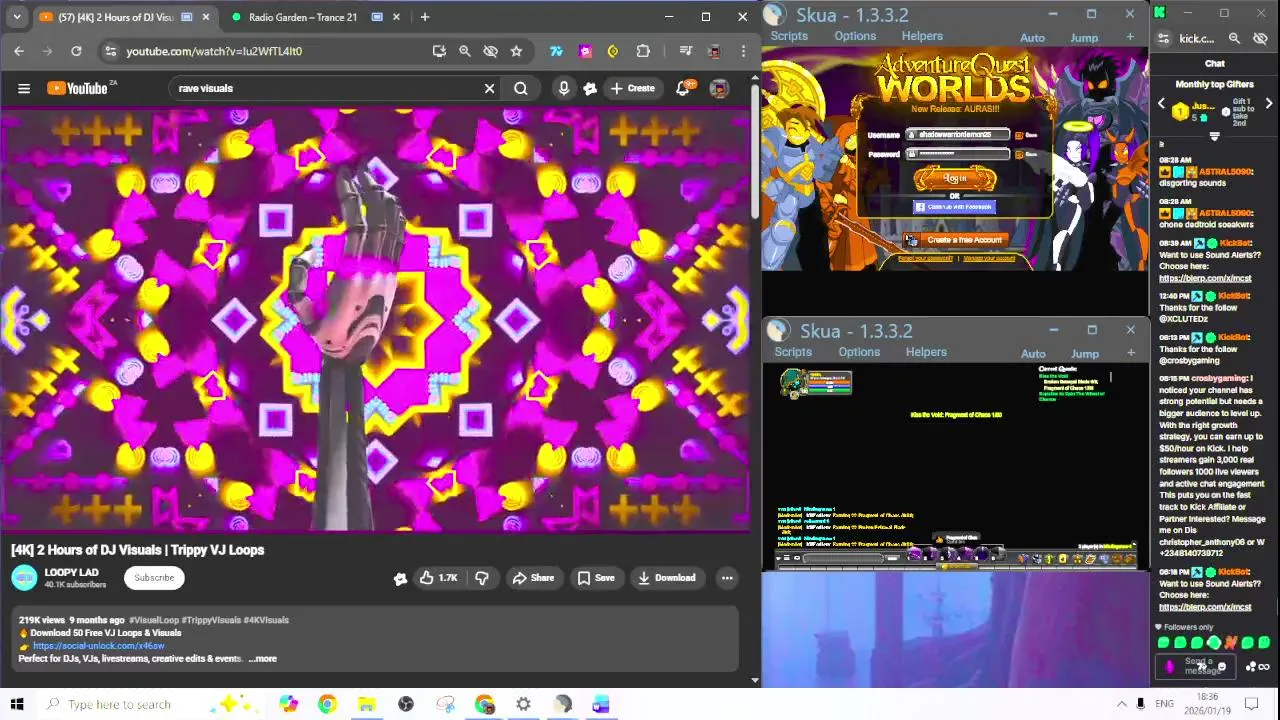Save the video to a playlist
The height and width of the screenshot is (720, 1280).
tap(596, 577)
